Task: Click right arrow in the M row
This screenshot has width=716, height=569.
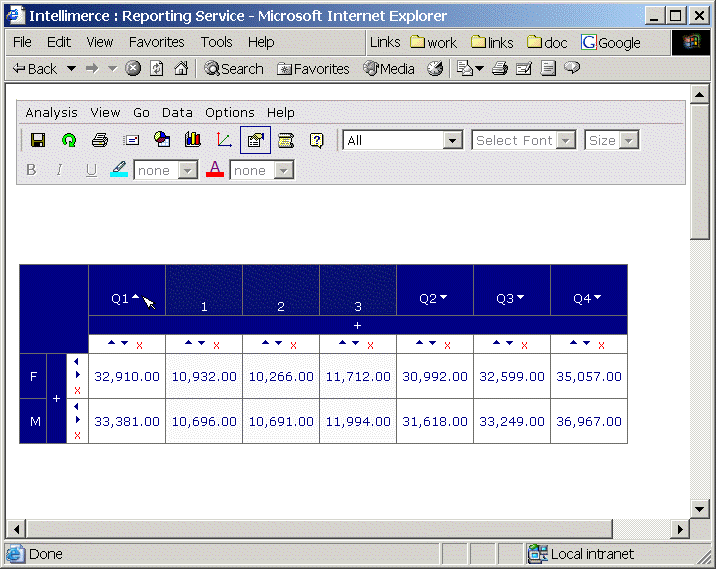Action: (78, 419)
